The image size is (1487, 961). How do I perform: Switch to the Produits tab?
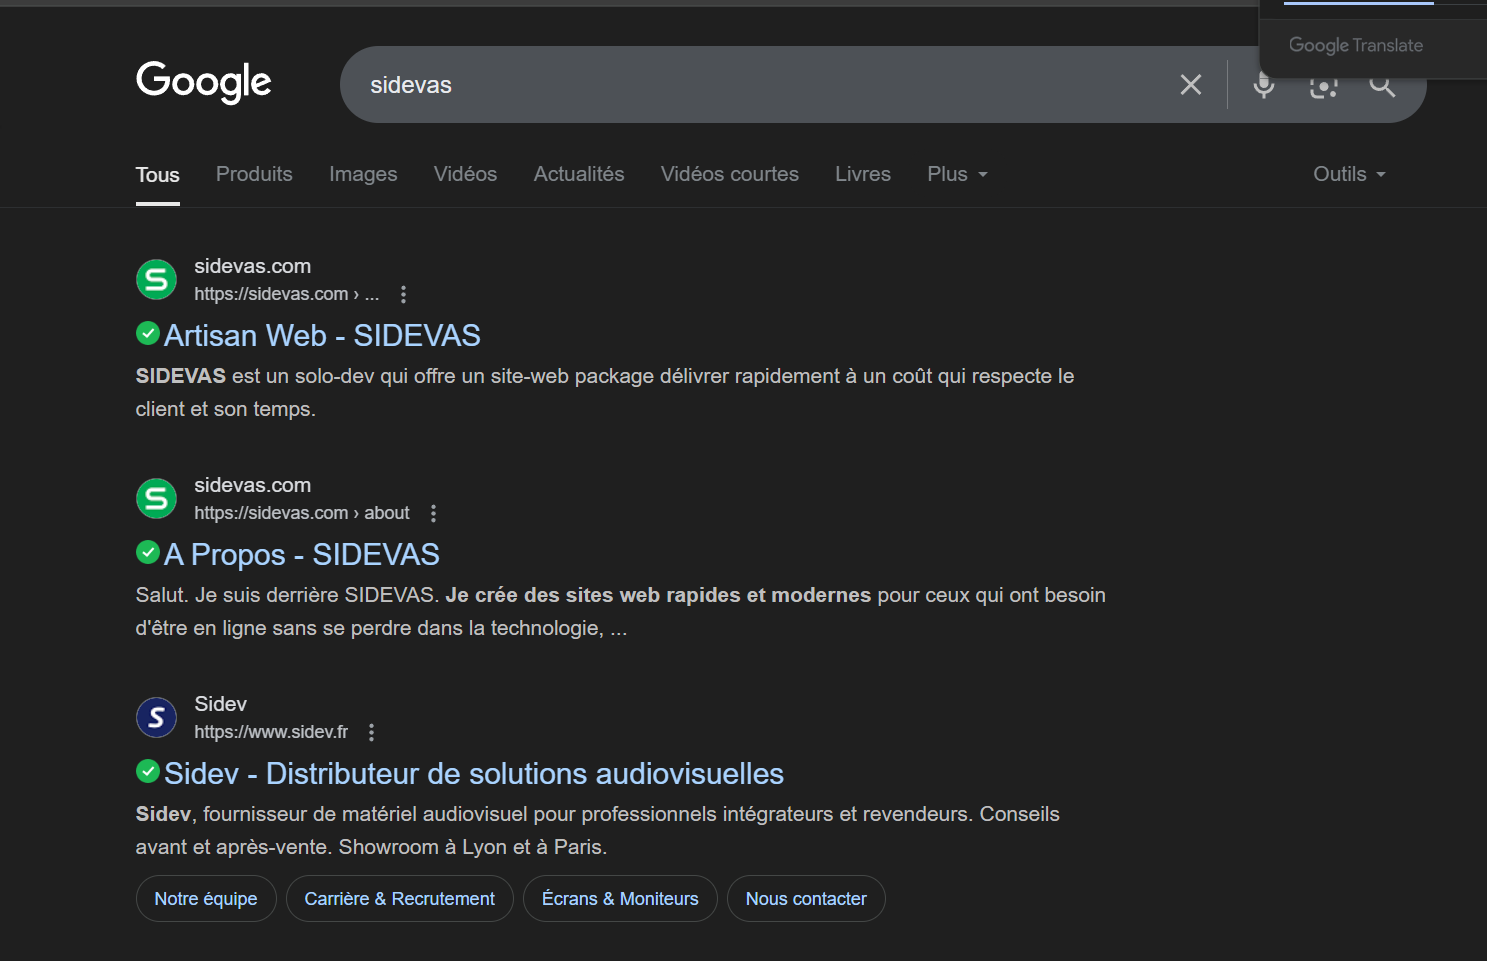(254, 174)
